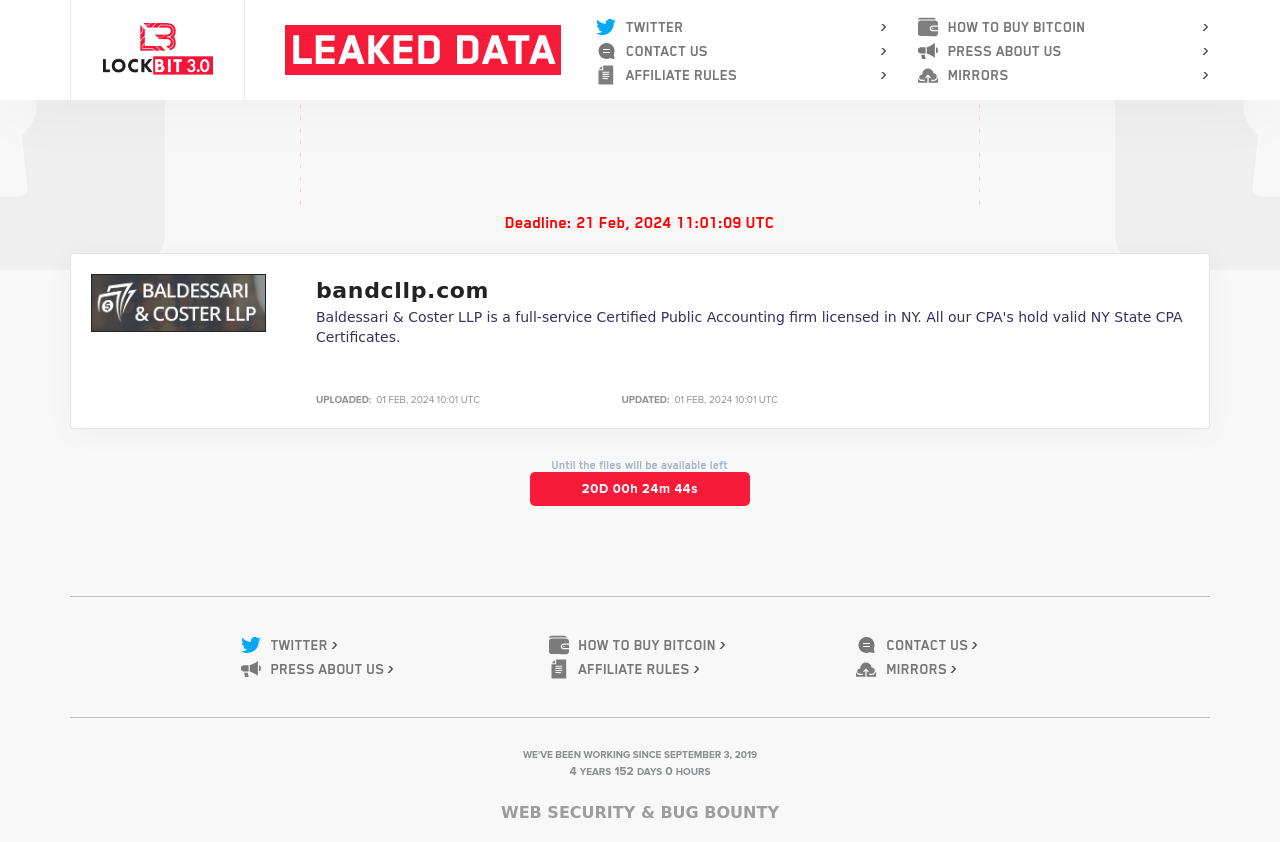This screenshot has height=842, width=1280.
Task: Click the Contact Us chat icon in header
Action: pyautogui.click(x=606, y=51)
